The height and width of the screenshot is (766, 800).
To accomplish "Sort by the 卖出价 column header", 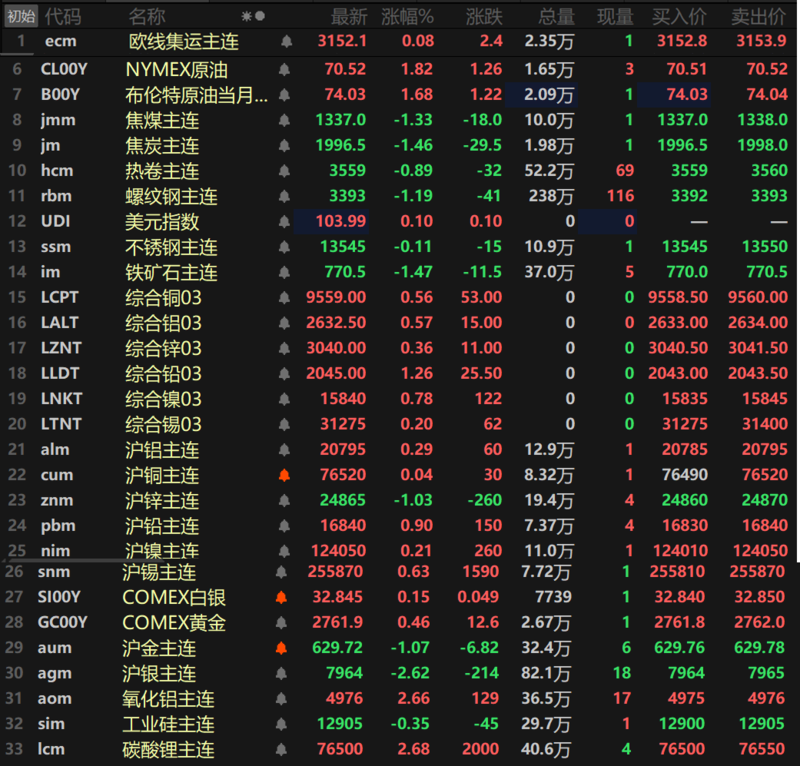I will tap(758, 17).
